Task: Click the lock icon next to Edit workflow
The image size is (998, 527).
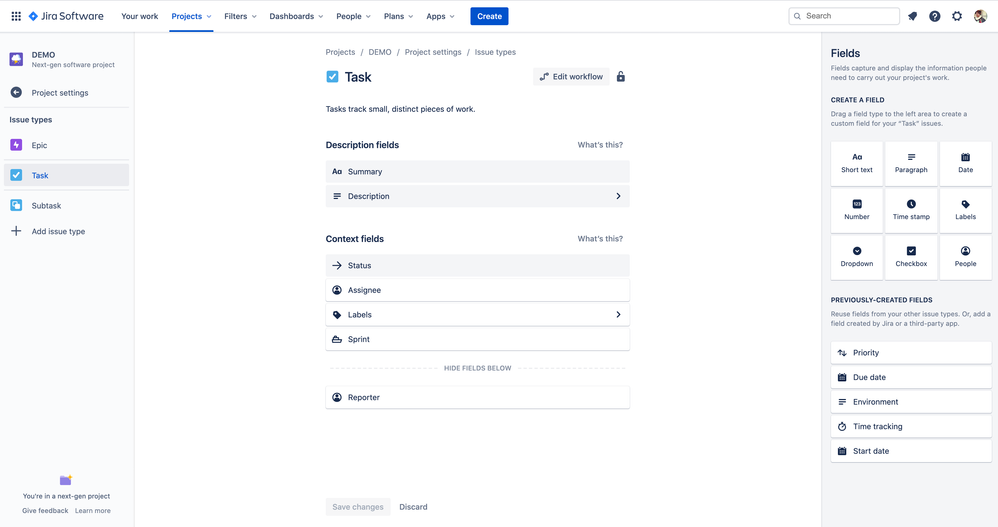Action: coord(621,76)
